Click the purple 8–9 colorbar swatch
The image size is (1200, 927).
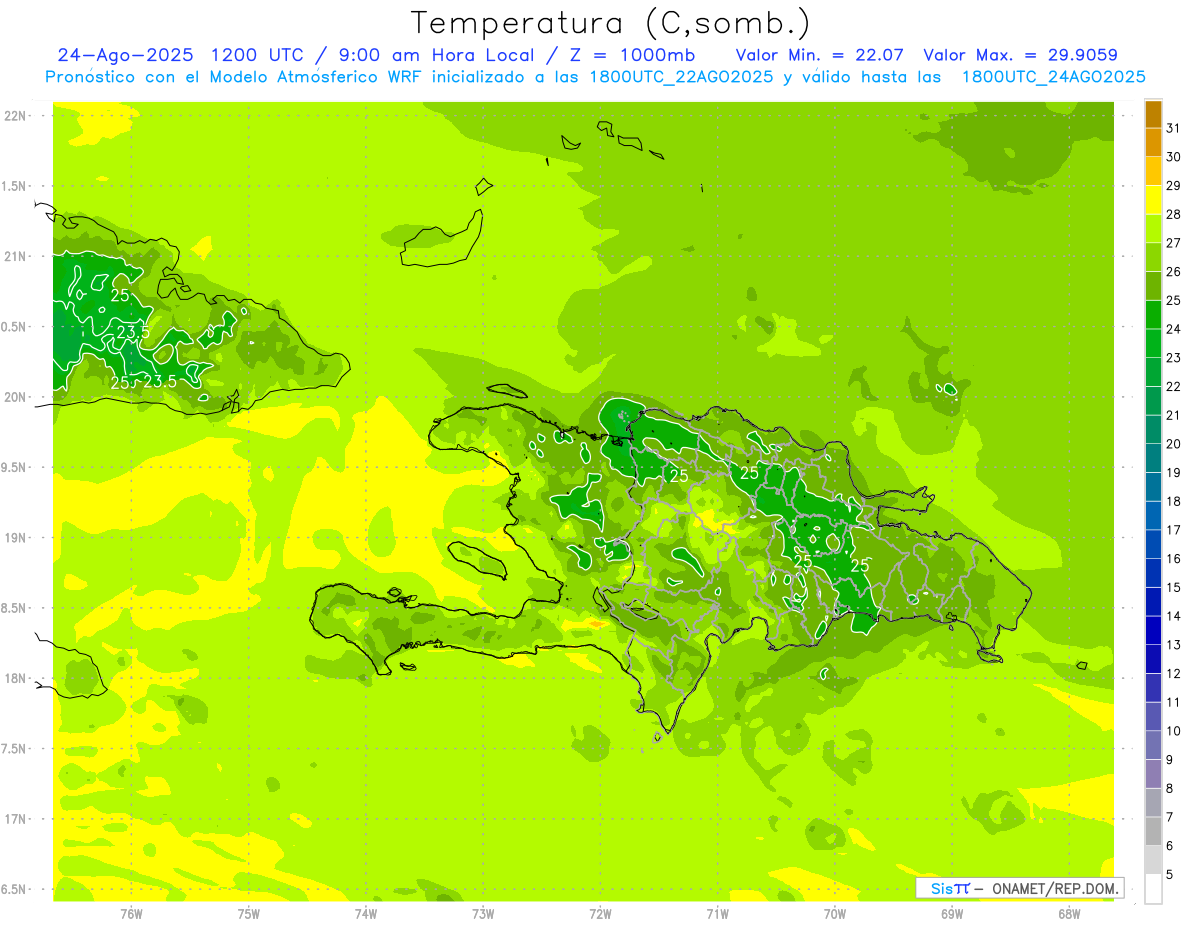pyautogui.click(x=1153, y=774)
